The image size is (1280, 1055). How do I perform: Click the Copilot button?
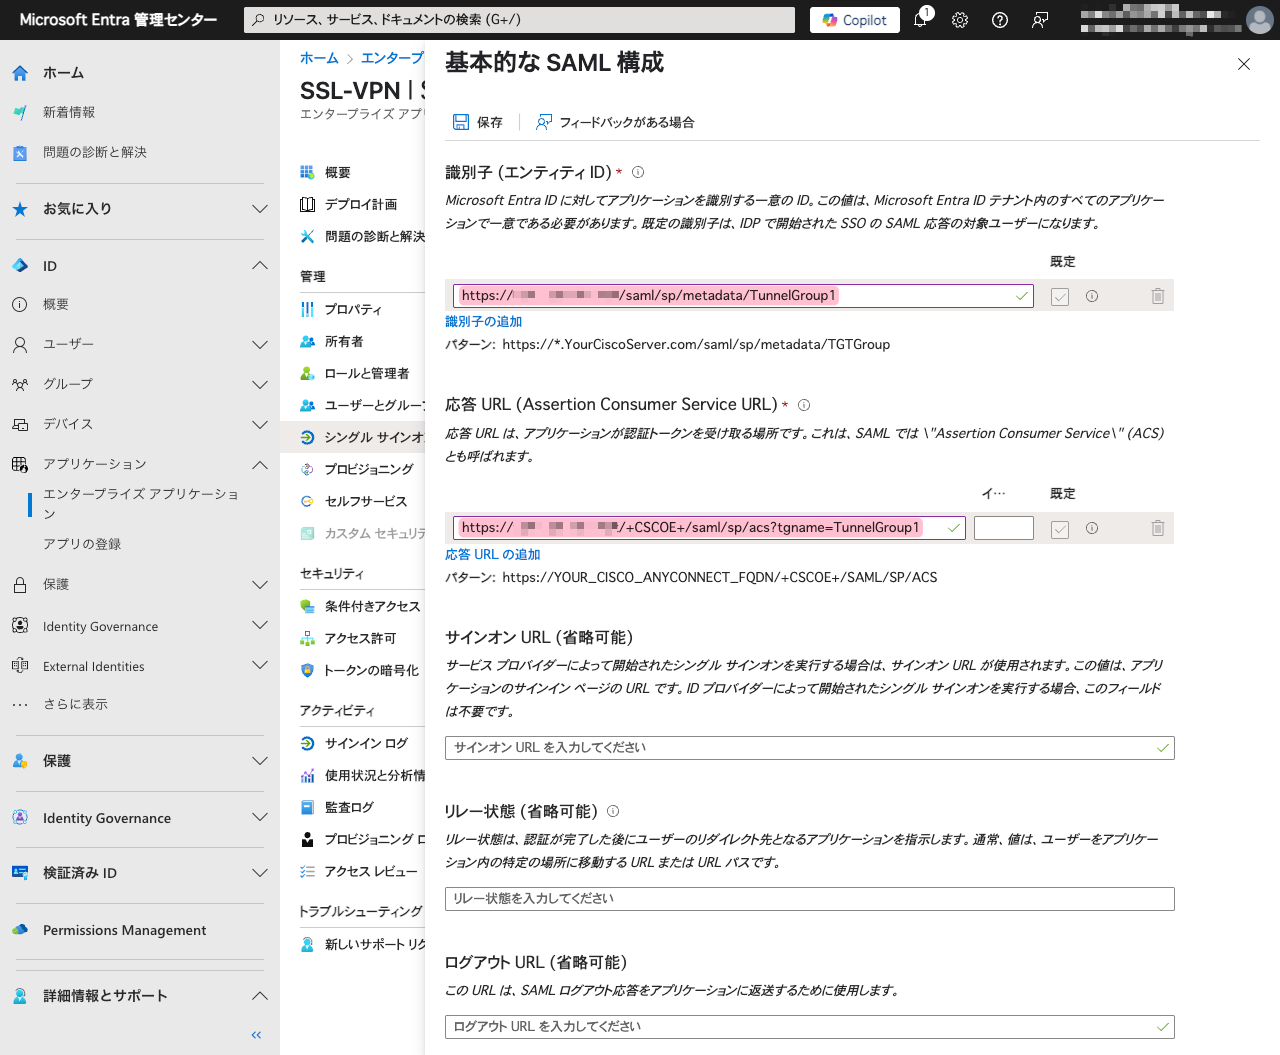coord(855,20)
